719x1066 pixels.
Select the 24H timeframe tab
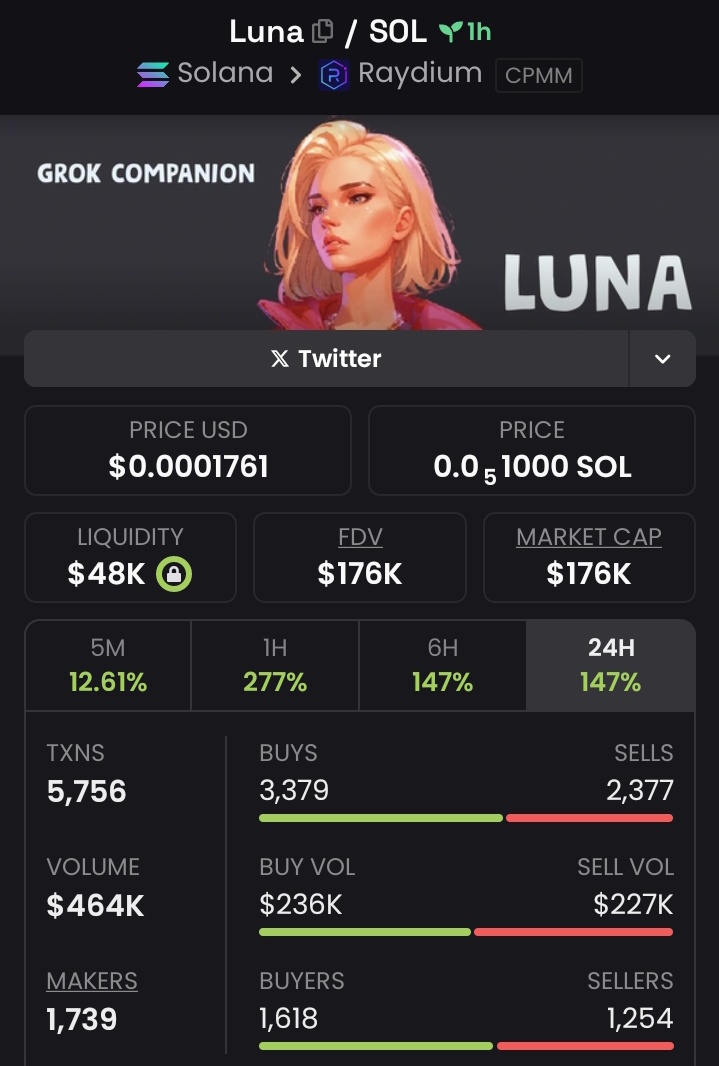click(610, 665)
